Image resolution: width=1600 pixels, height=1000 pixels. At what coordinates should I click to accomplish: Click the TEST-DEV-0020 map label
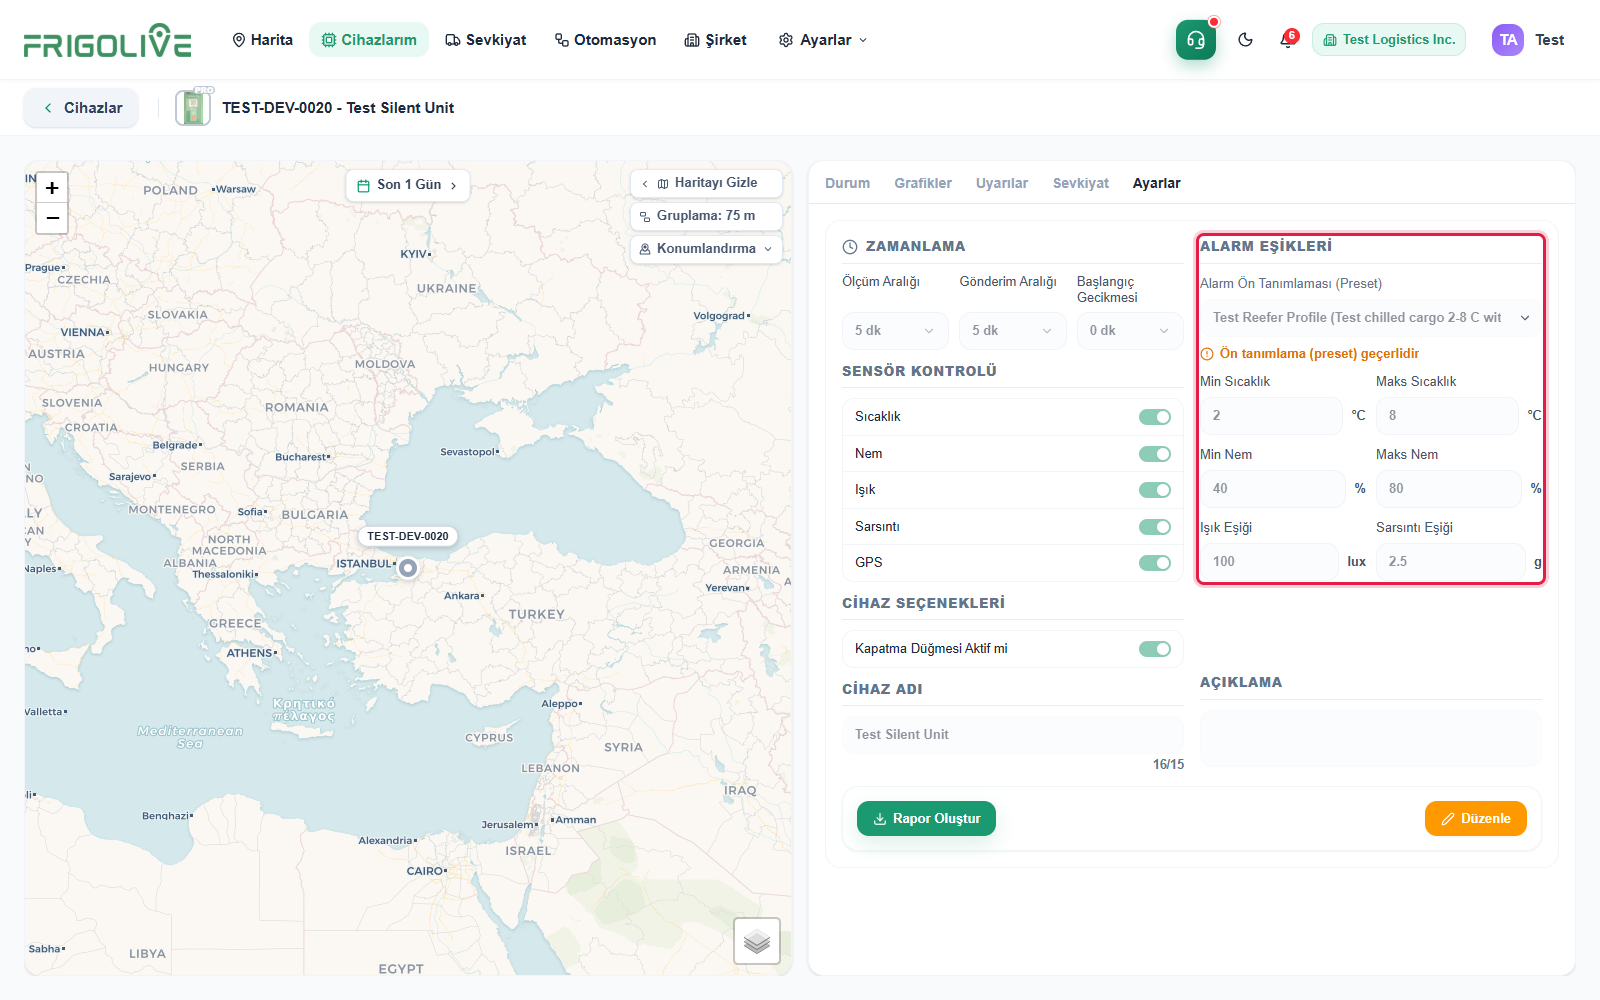coord(407,536)
